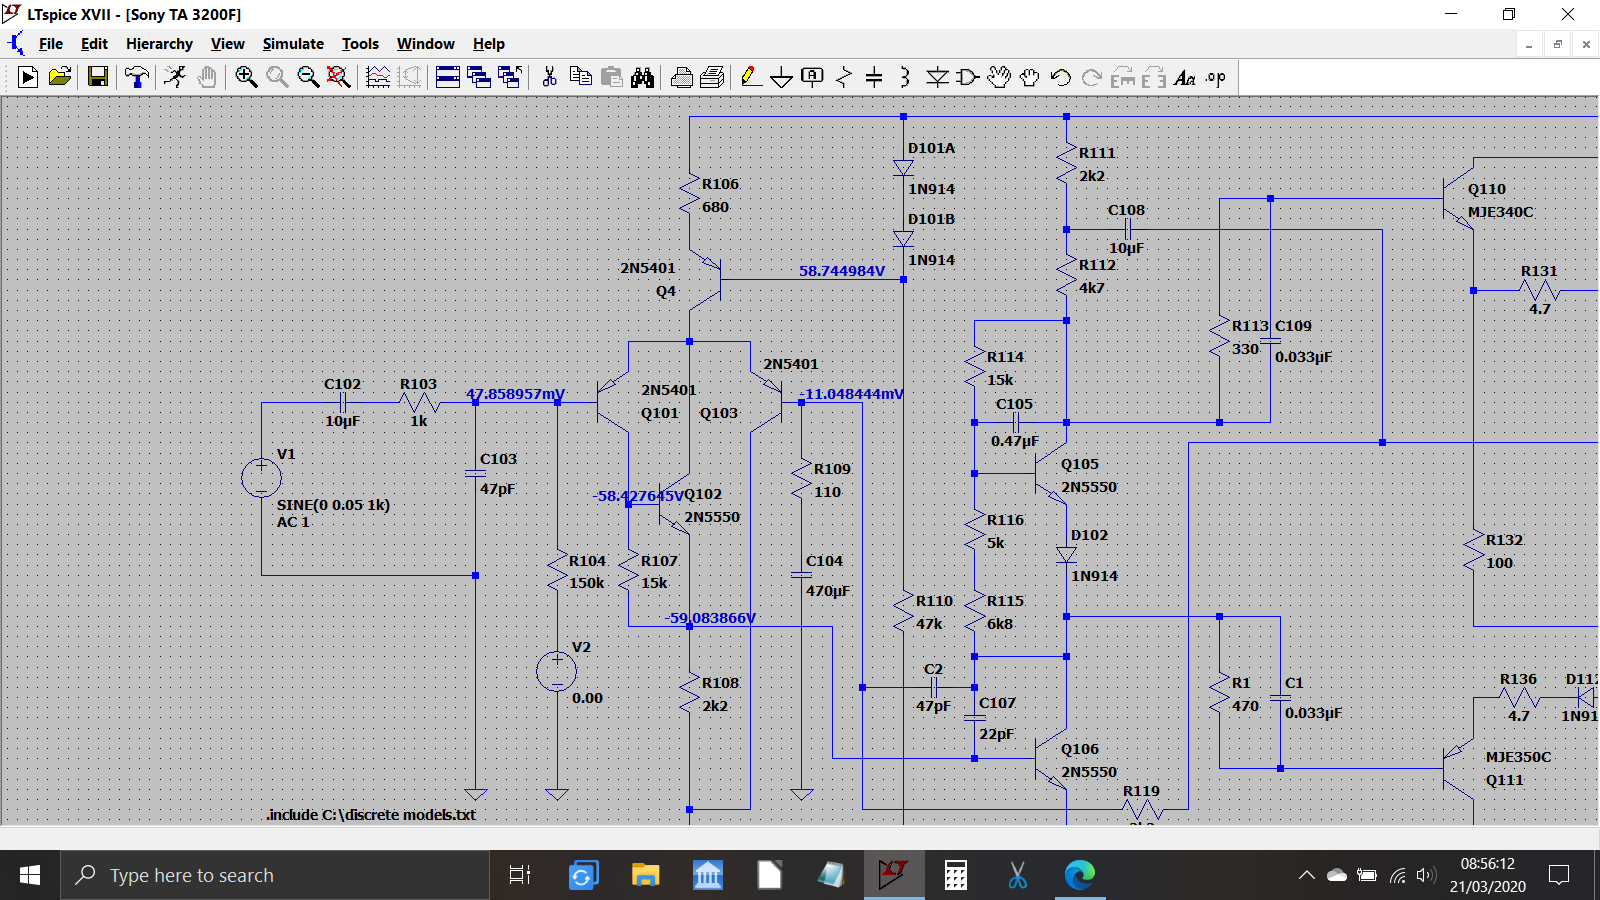Select the Cut scissors tool

pos(549,77)
